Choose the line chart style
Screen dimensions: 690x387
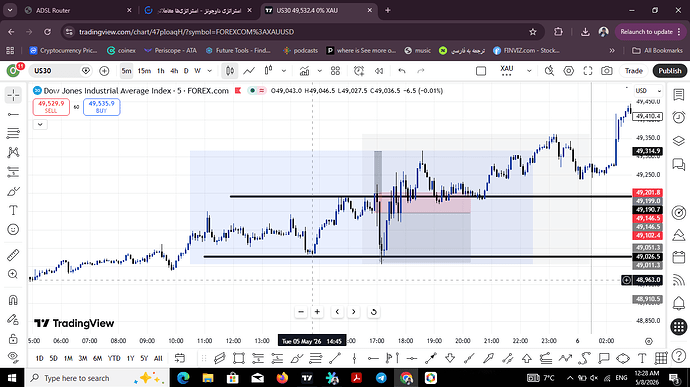[249, 71]
